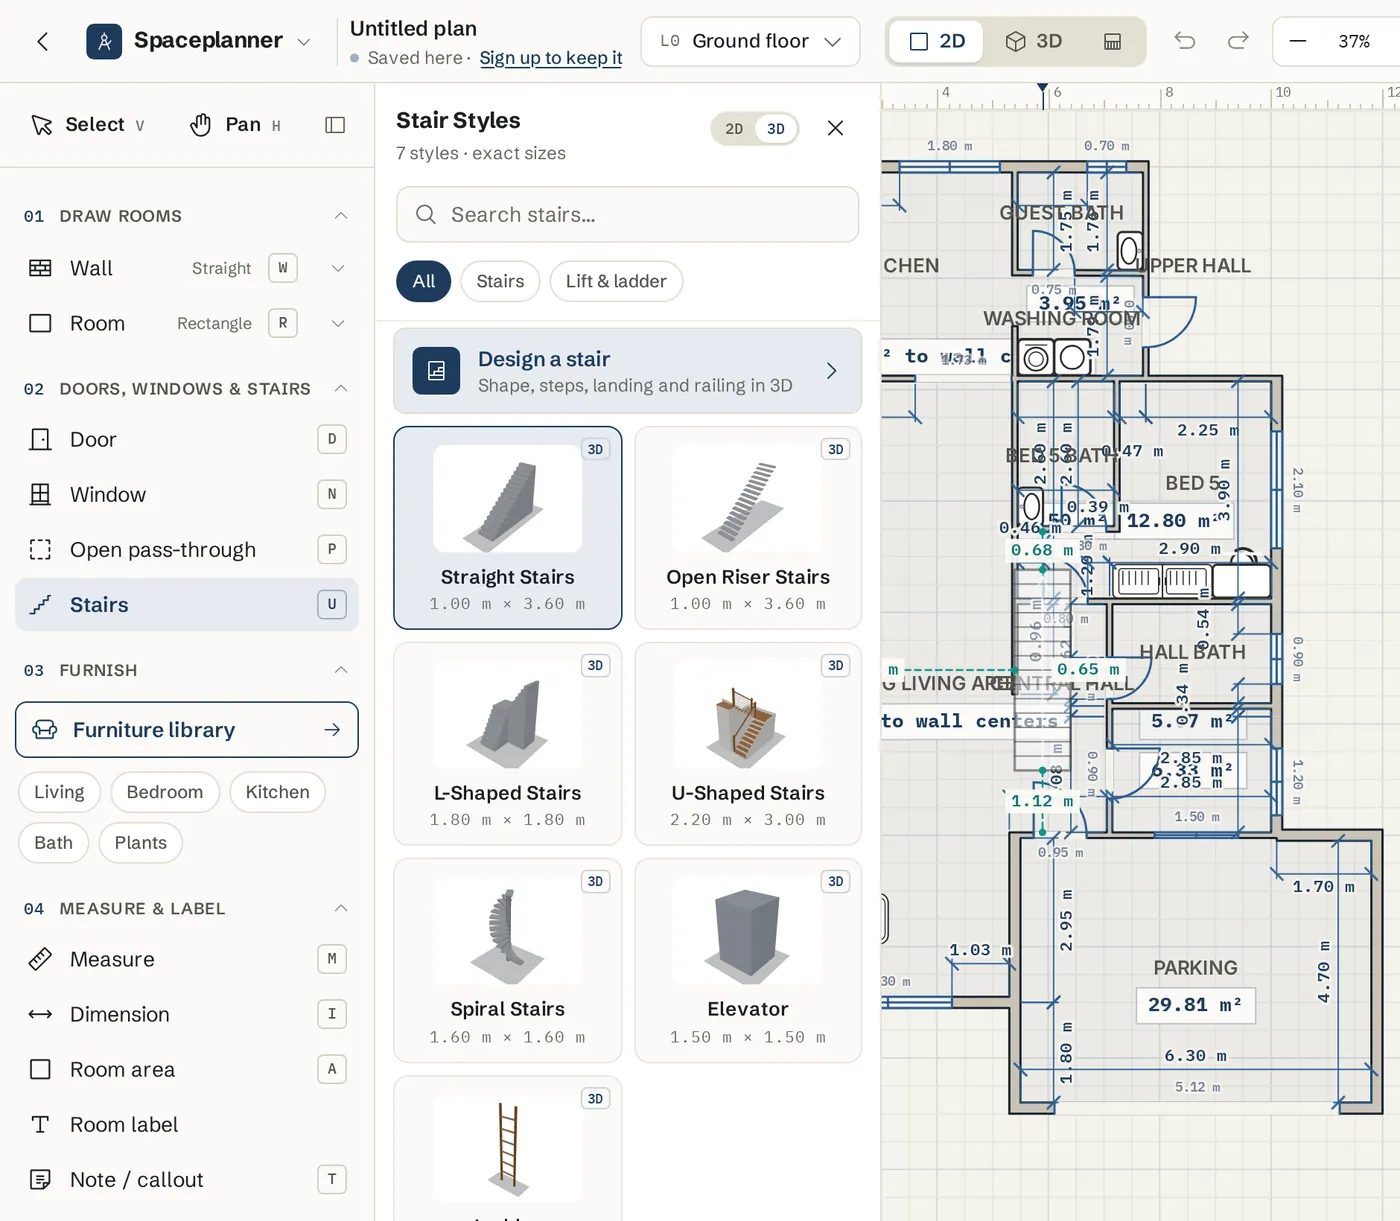Click the Redo arrow icon

click(x=1238, y=41)
